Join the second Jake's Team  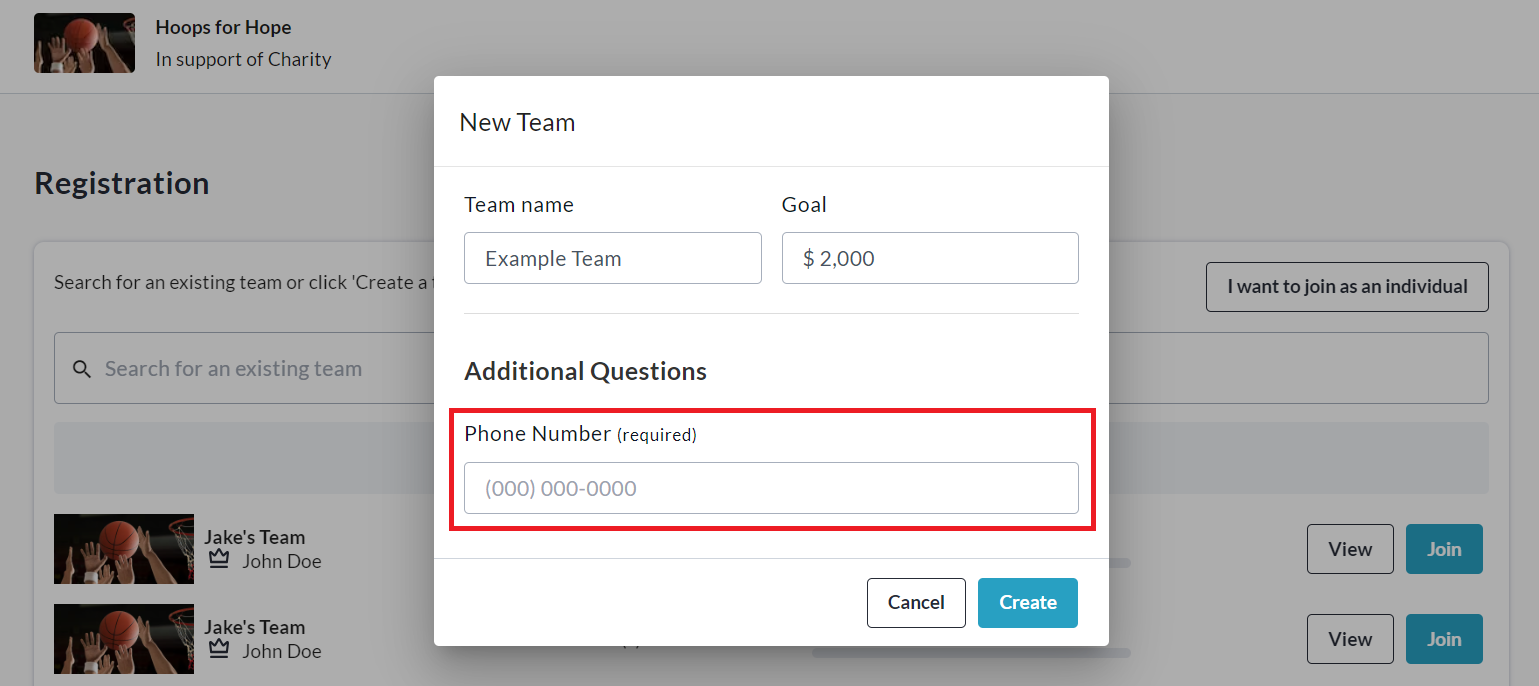click(1443, 639)
